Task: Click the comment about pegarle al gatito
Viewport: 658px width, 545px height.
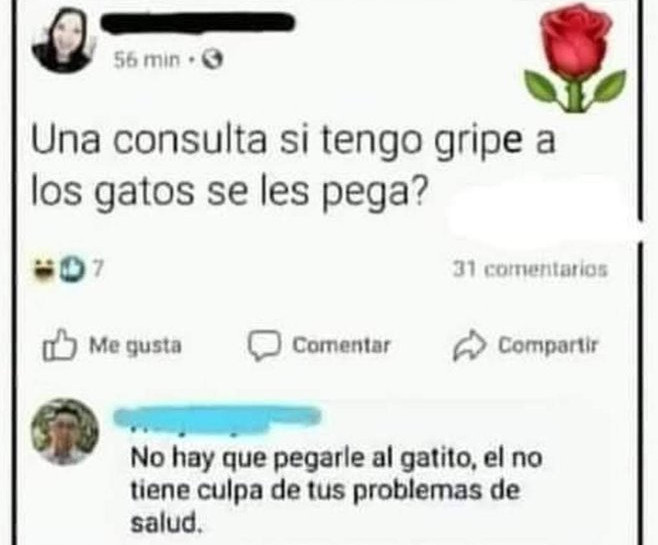Action: click(336, 490)
